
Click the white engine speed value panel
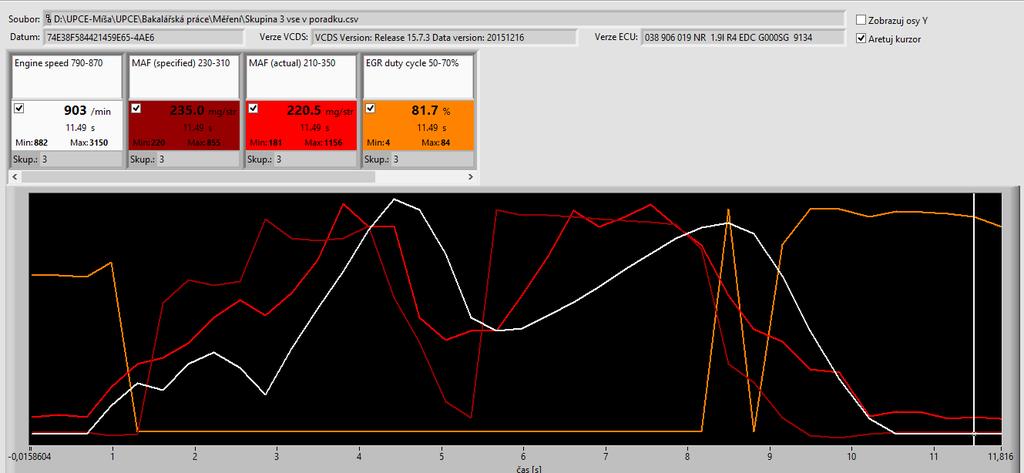(x=67, y=125)
